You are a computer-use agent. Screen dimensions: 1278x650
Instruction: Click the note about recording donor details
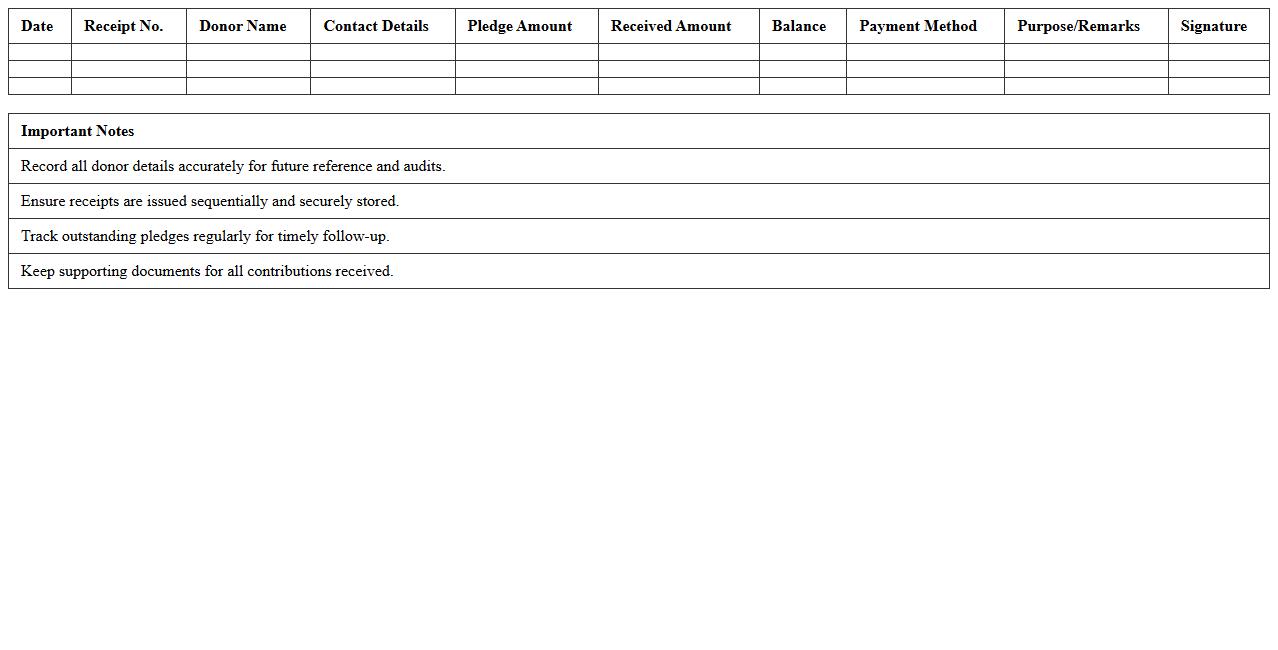coord(233,166)
